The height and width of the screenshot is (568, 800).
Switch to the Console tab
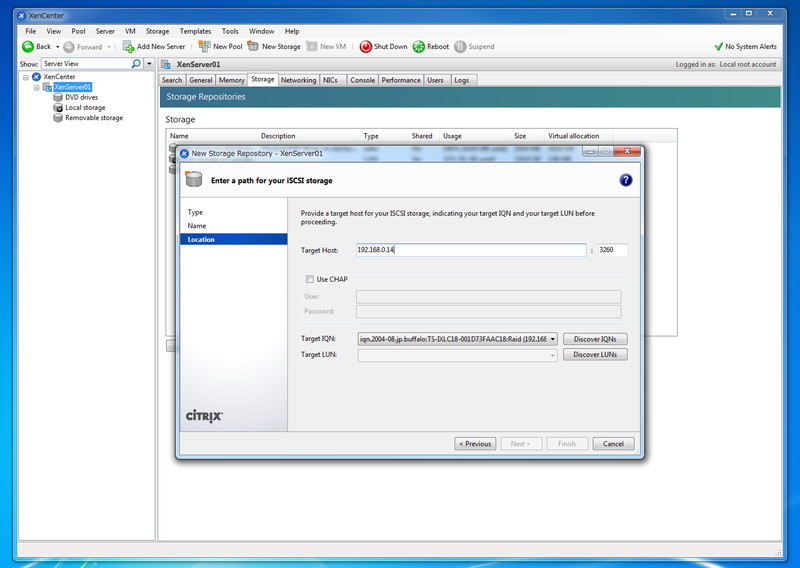(x=363, y=80)
